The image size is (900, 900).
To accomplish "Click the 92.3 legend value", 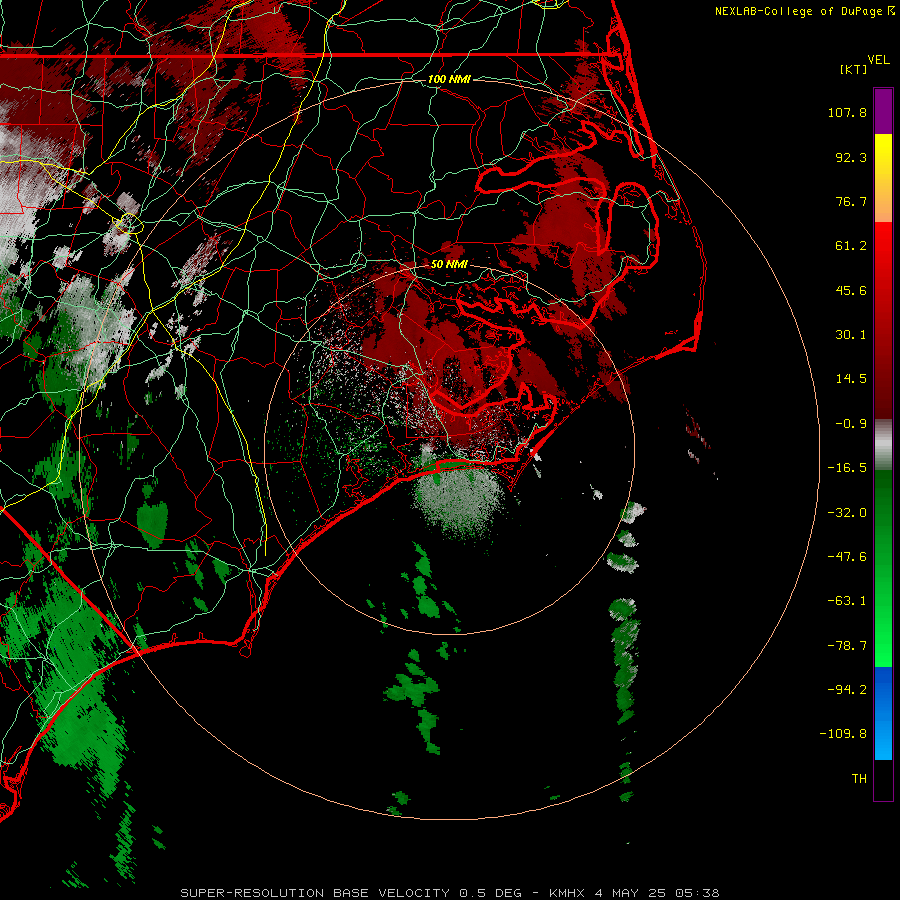I will [851, 157].
